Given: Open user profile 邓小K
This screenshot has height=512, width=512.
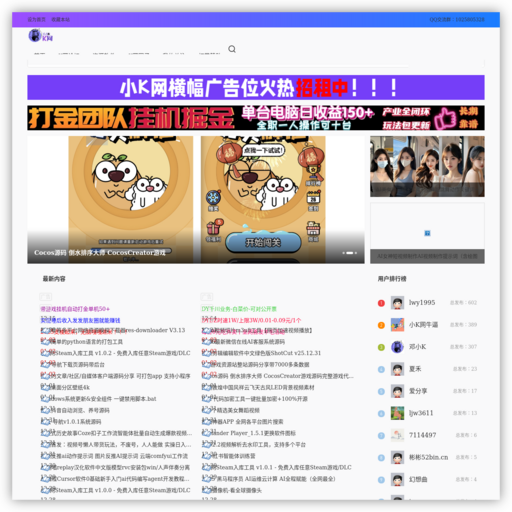Looking at the screenshot, I should coord(417,347).
